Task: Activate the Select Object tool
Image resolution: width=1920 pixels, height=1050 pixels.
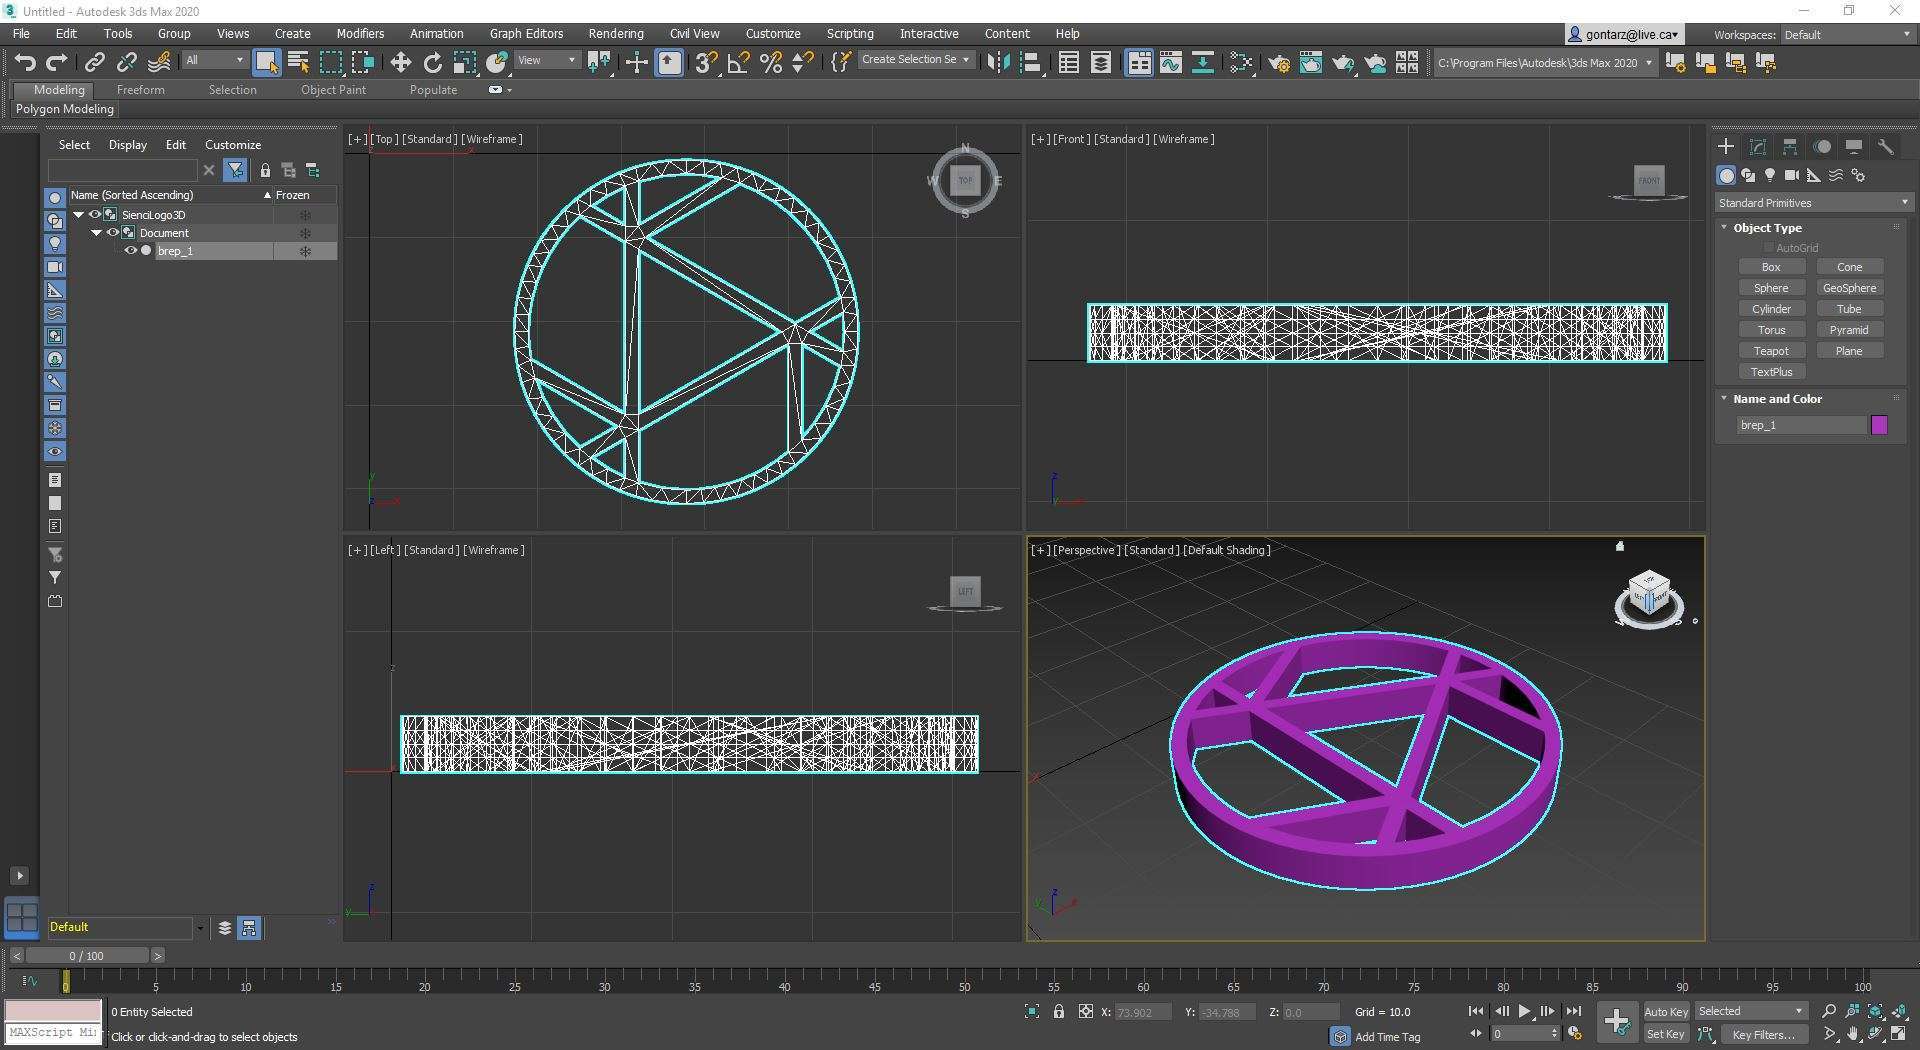Action: point(266,63)
